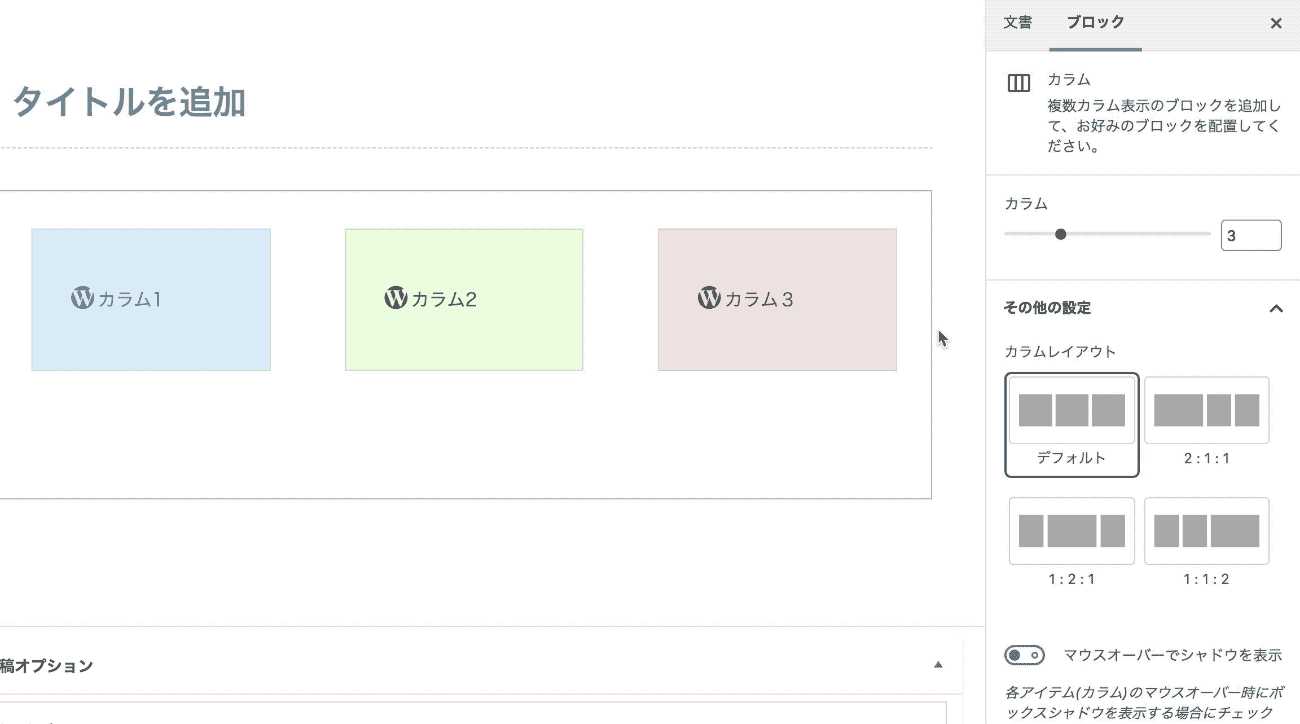
Task: Choose the 1:1:2 column layout
Action: pos(1206,531)
